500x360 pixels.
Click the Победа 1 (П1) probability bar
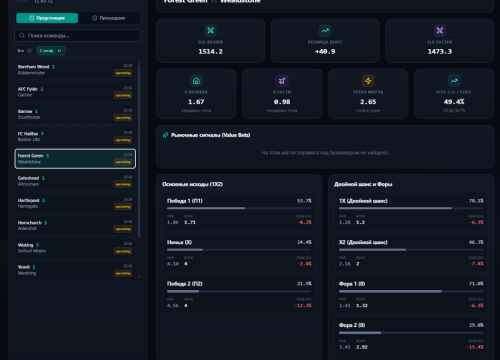pyautogui.click(x=239, y=208)
